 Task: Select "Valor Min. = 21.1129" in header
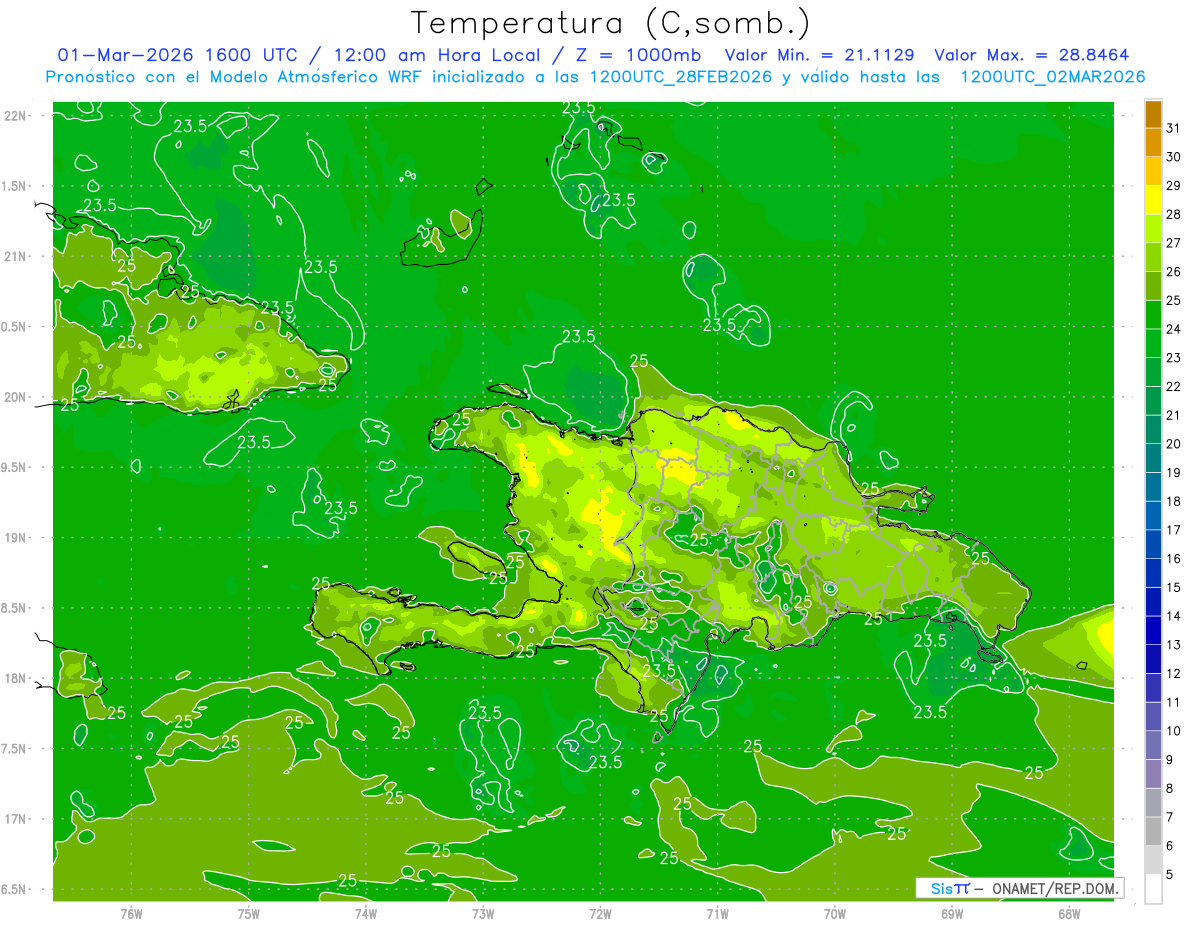pos(822,55)
